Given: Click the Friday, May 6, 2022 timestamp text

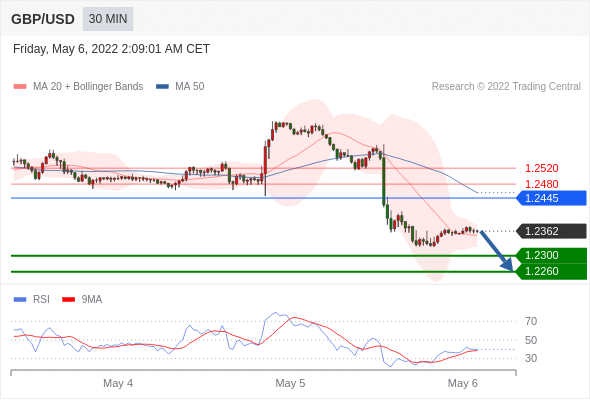Looking at the screenshot, I should pos(111,49).
